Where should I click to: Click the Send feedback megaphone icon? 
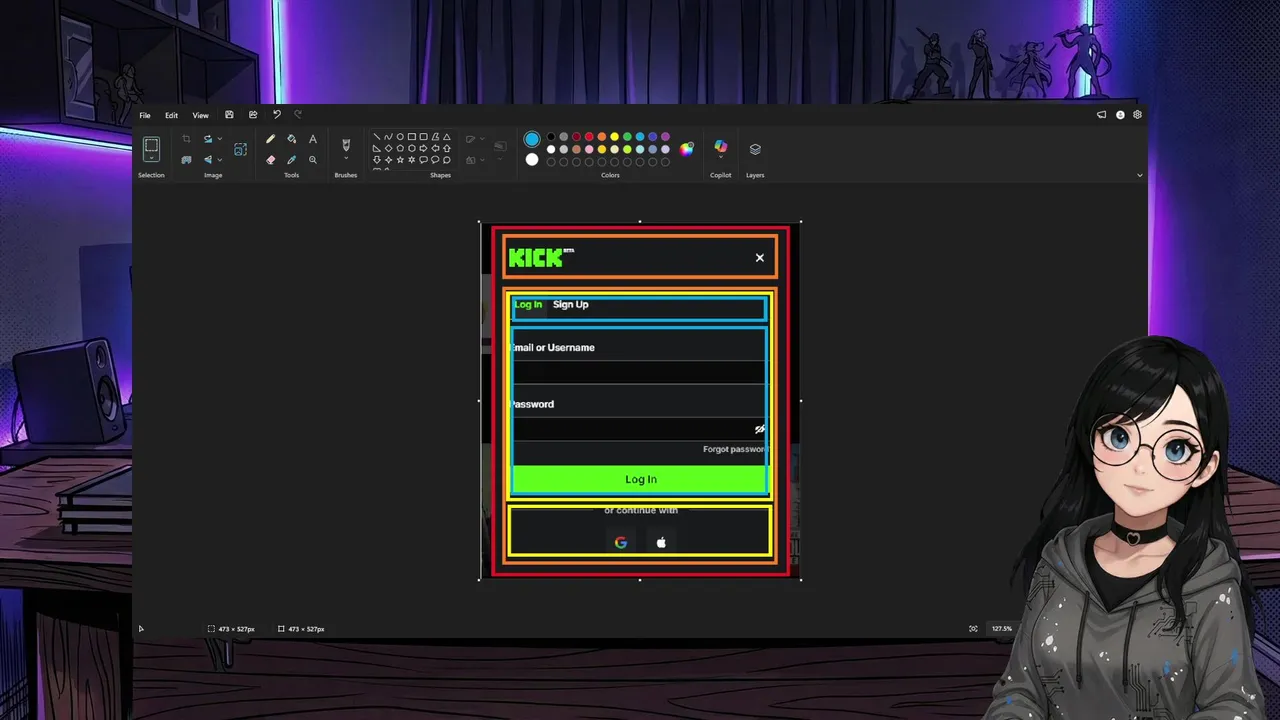pyautogui.click(x=1102, y=115)
